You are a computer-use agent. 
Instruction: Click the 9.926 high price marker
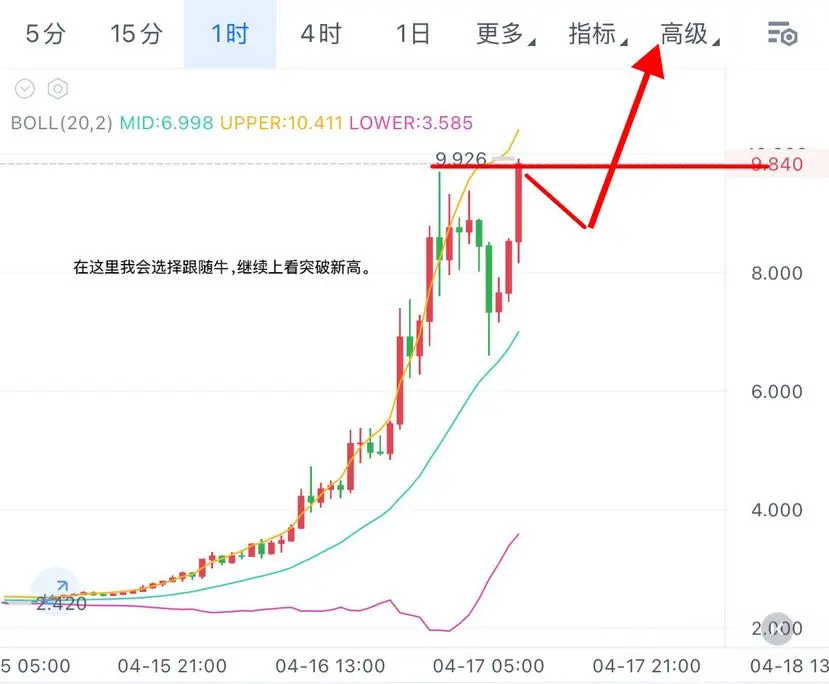tap(460, 159)
